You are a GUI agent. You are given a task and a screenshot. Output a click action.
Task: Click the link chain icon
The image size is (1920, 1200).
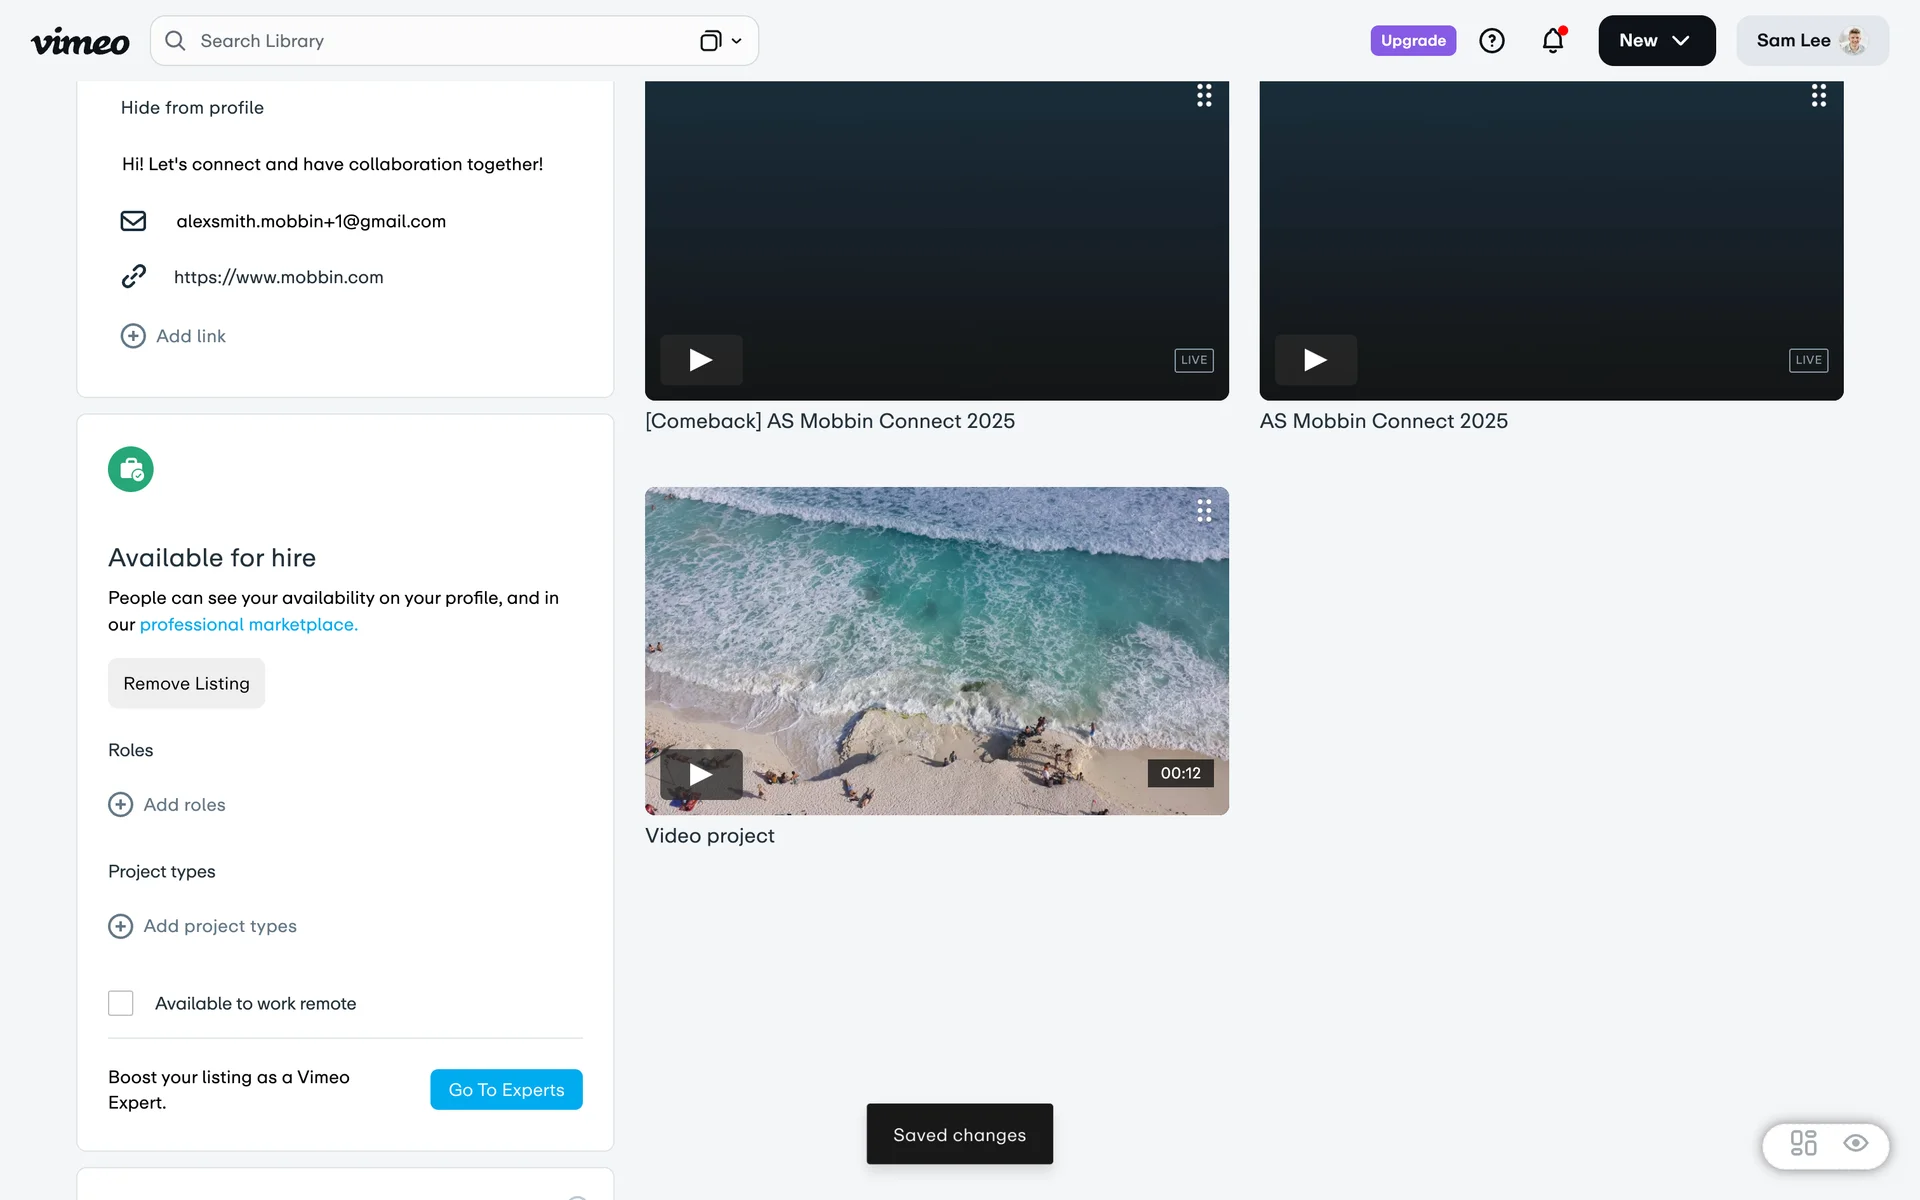[133, 277]
